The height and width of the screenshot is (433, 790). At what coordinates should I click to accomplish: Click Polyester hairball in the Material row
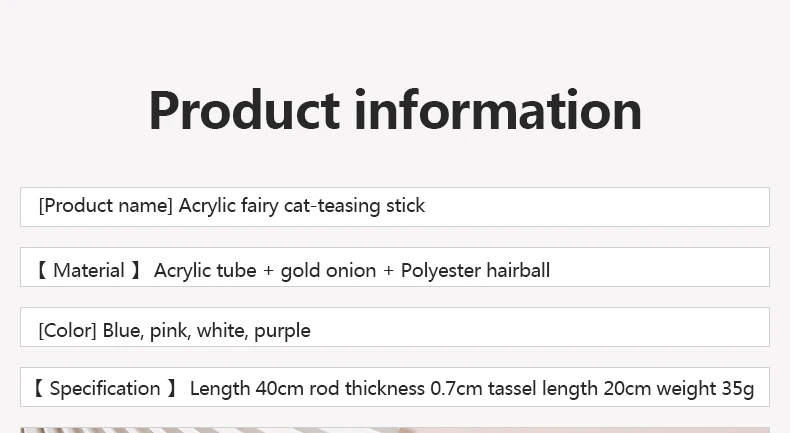pyautogui.click(x=475, y=270)
